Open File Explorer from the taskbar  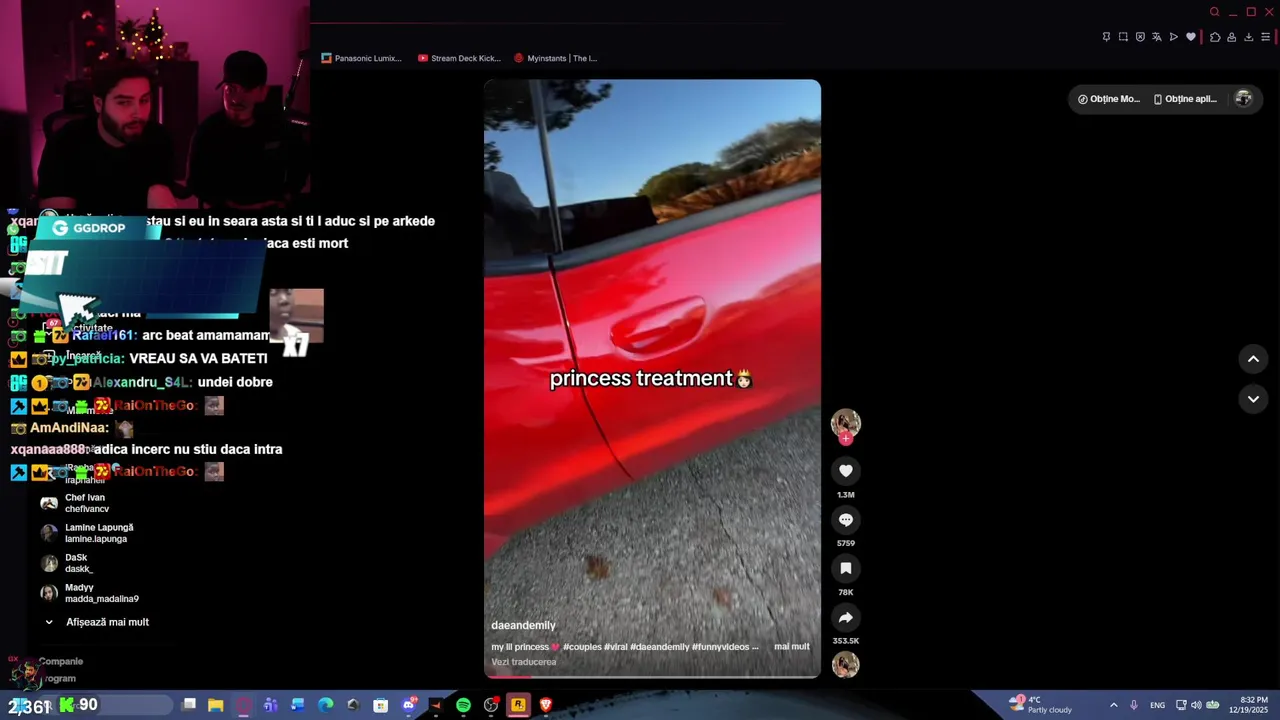pos(216,705)
